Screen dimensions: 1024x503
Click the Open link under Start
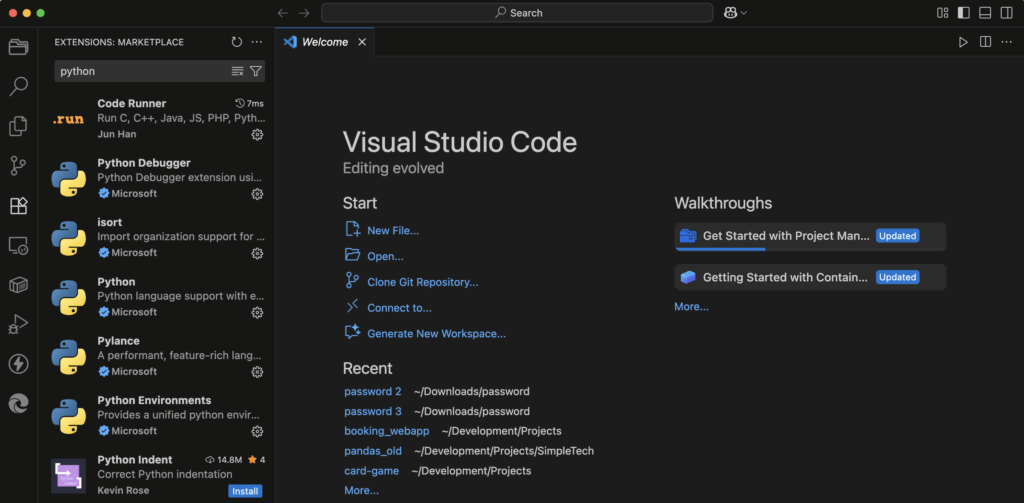pyautogui.click(x=385, y=257)
